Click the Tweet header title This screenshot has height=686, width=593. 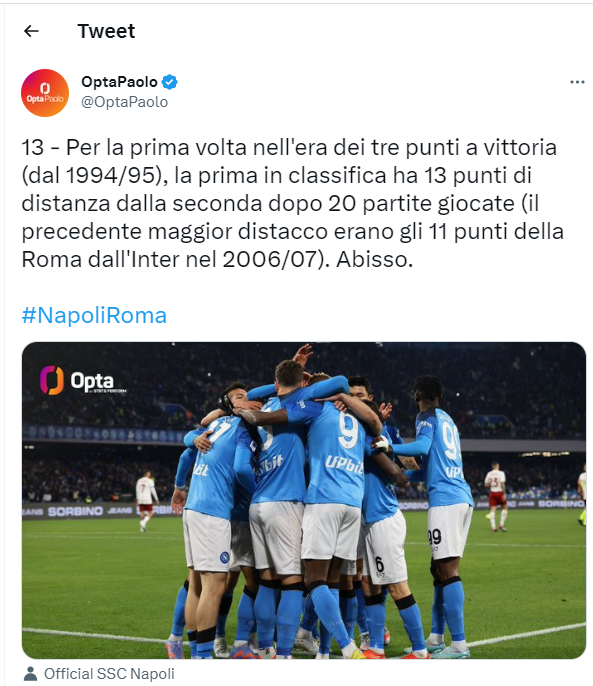tap(106, 31)
